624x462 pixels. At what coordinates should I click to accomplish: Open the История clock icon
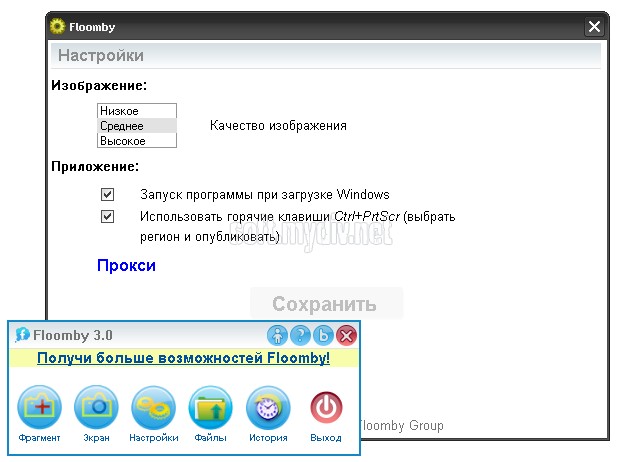pyautogui.click(x=268, y=407)
